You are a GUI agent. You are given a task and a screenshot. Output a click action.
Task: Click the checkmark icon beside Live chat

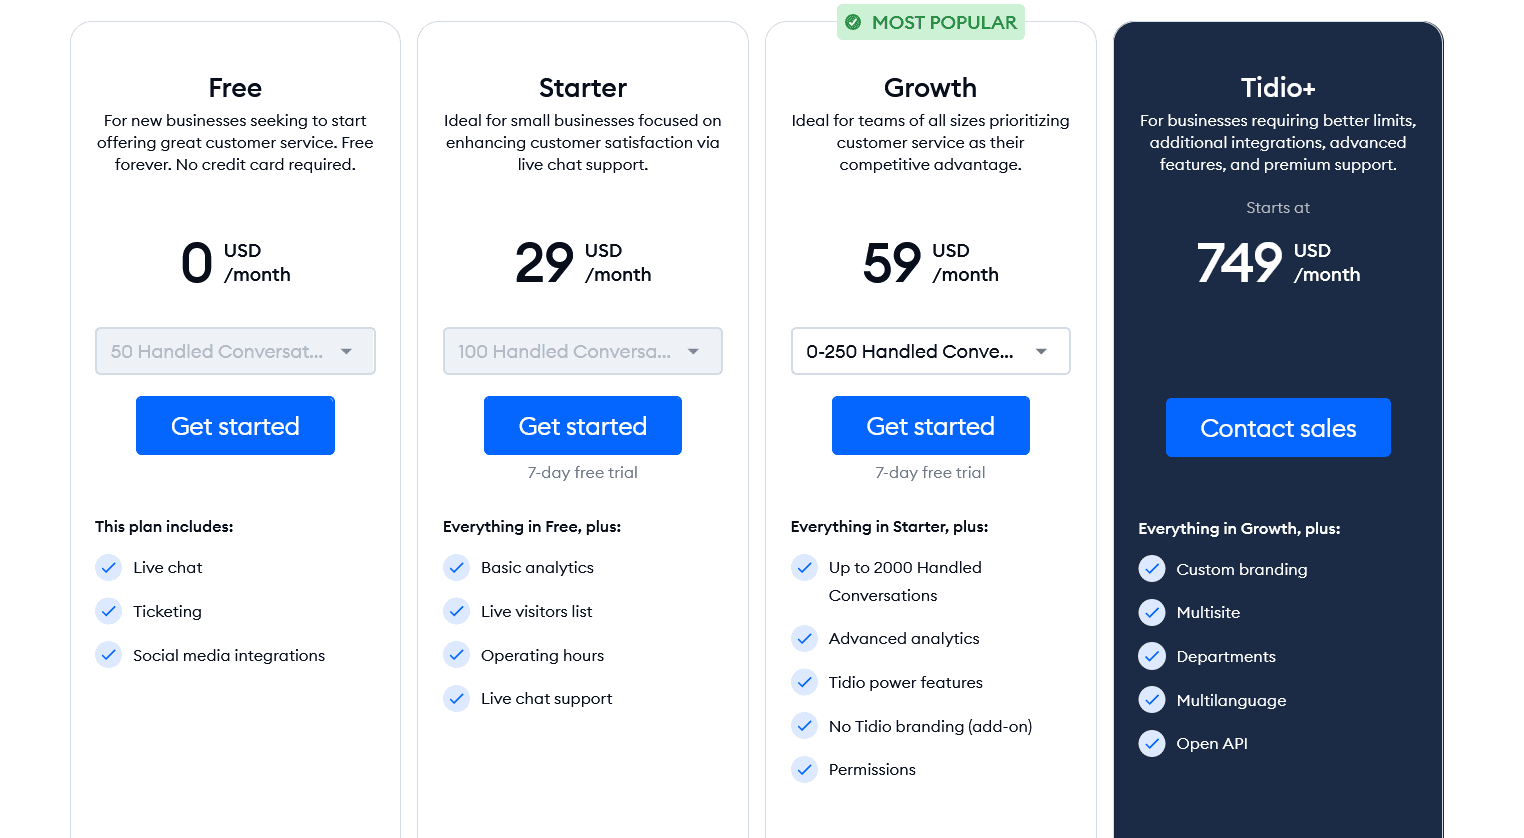(x=108, y=568)
